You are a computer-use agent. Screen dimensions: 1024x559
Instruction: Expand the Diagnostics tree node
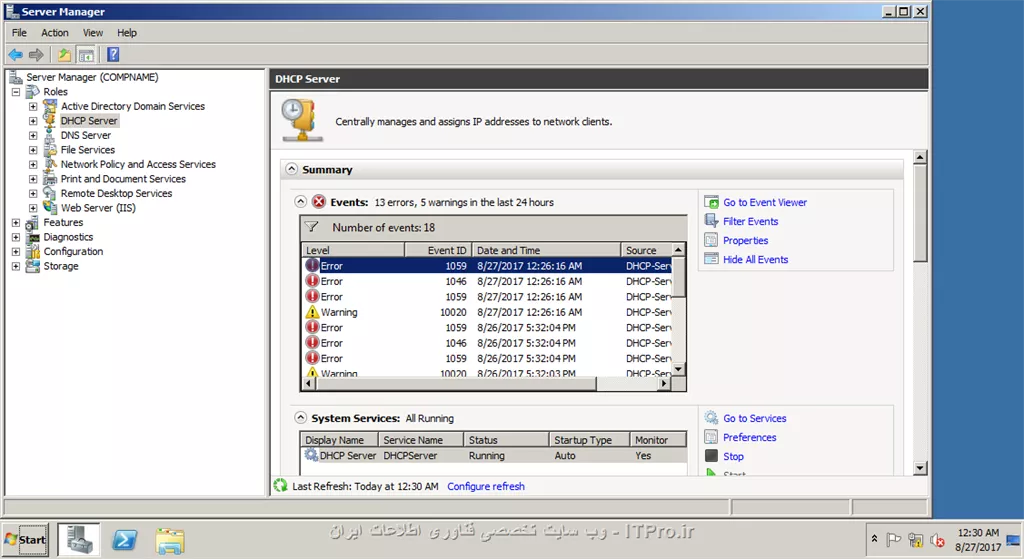tap(16, 237)
